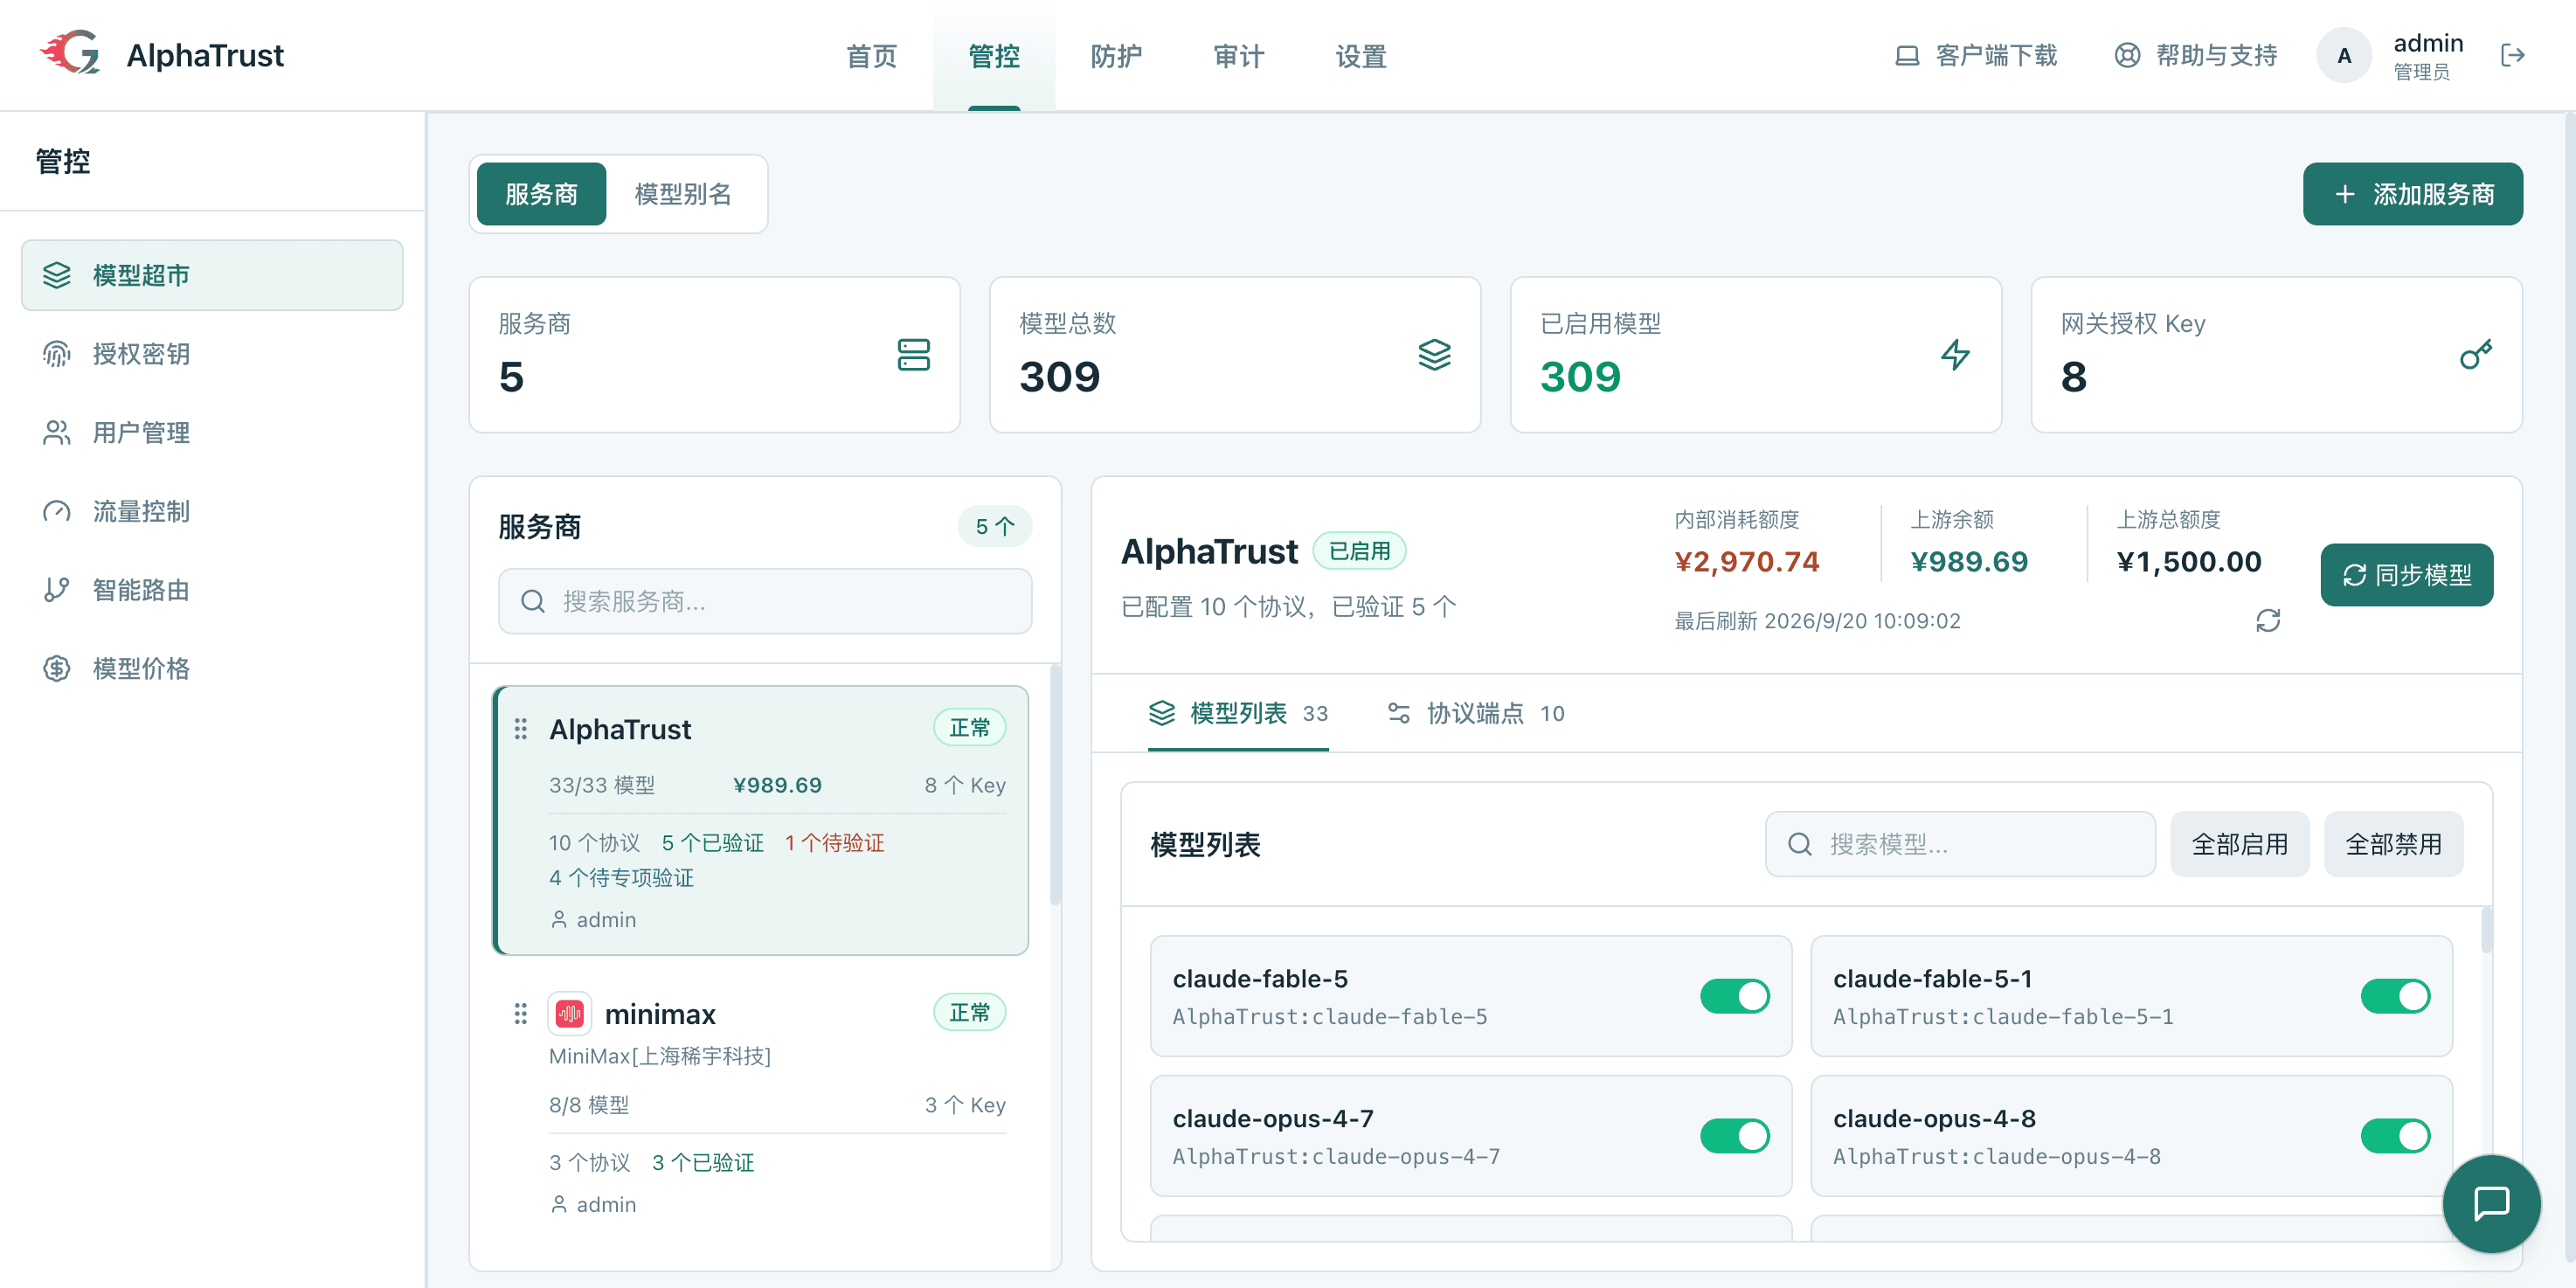Select the AlphaTrust provider name in the list
The image size is (2576, 1288).
pyautogui.click(x=620, y=729)
